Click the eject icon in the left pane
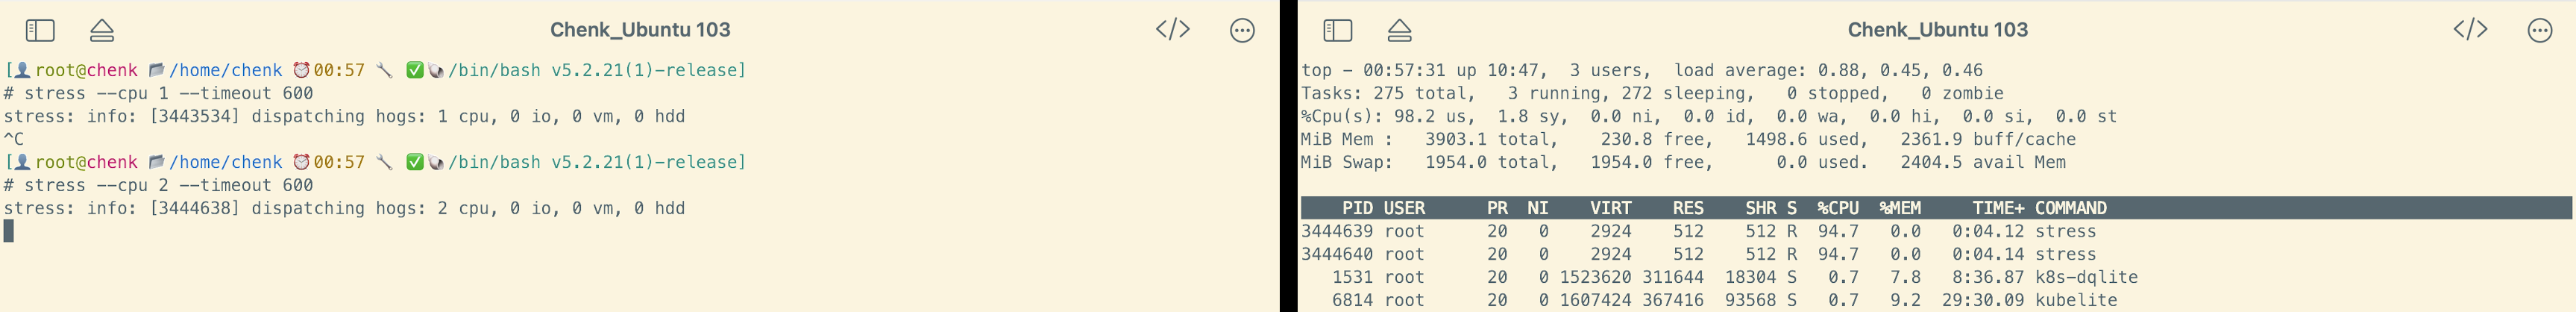This screenshot has height=312, width=2576. tap(102, 31)
